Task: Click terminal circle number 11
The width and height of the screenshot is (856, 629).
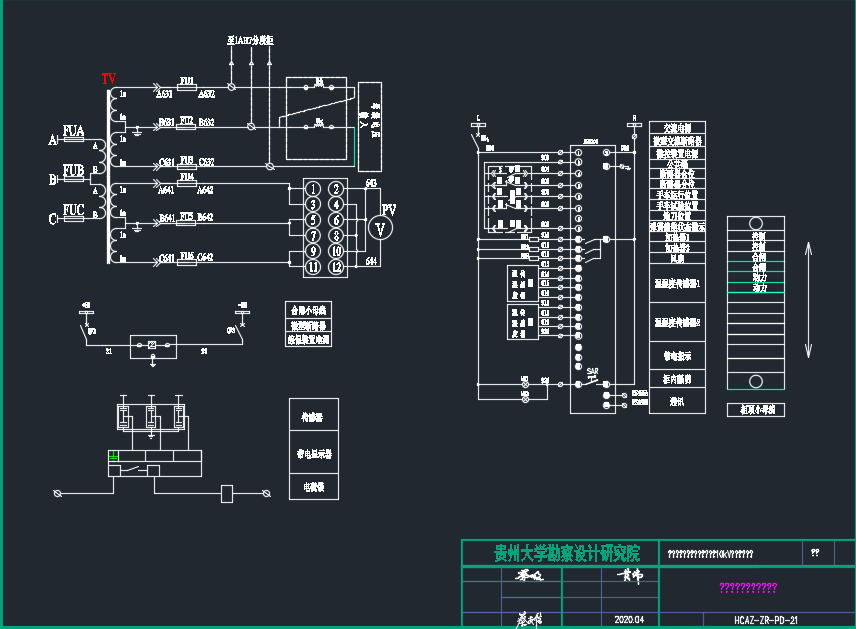Action: [313, 267]
